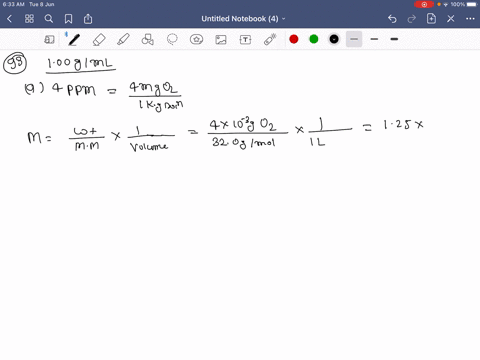The height and width of the screenshot is (360, 480).
Task: Add a new page
Action: click(x=431, y=19)
